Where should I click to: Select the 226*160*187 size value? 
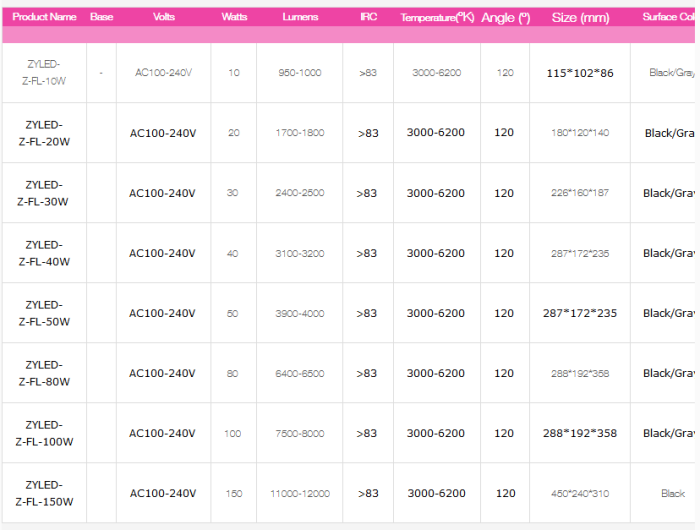click(x=580, y=193)
